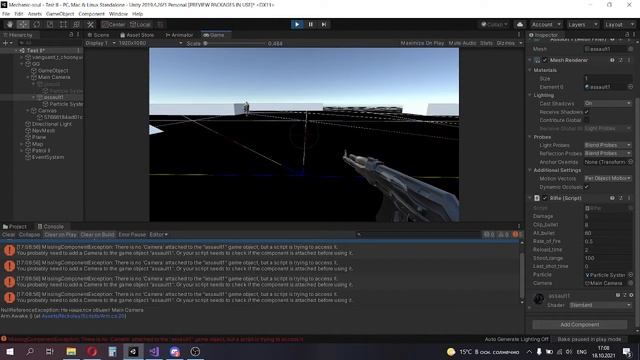
Task: Toggle the Contribute Global checkbox
Action: [x=587, y=120]
